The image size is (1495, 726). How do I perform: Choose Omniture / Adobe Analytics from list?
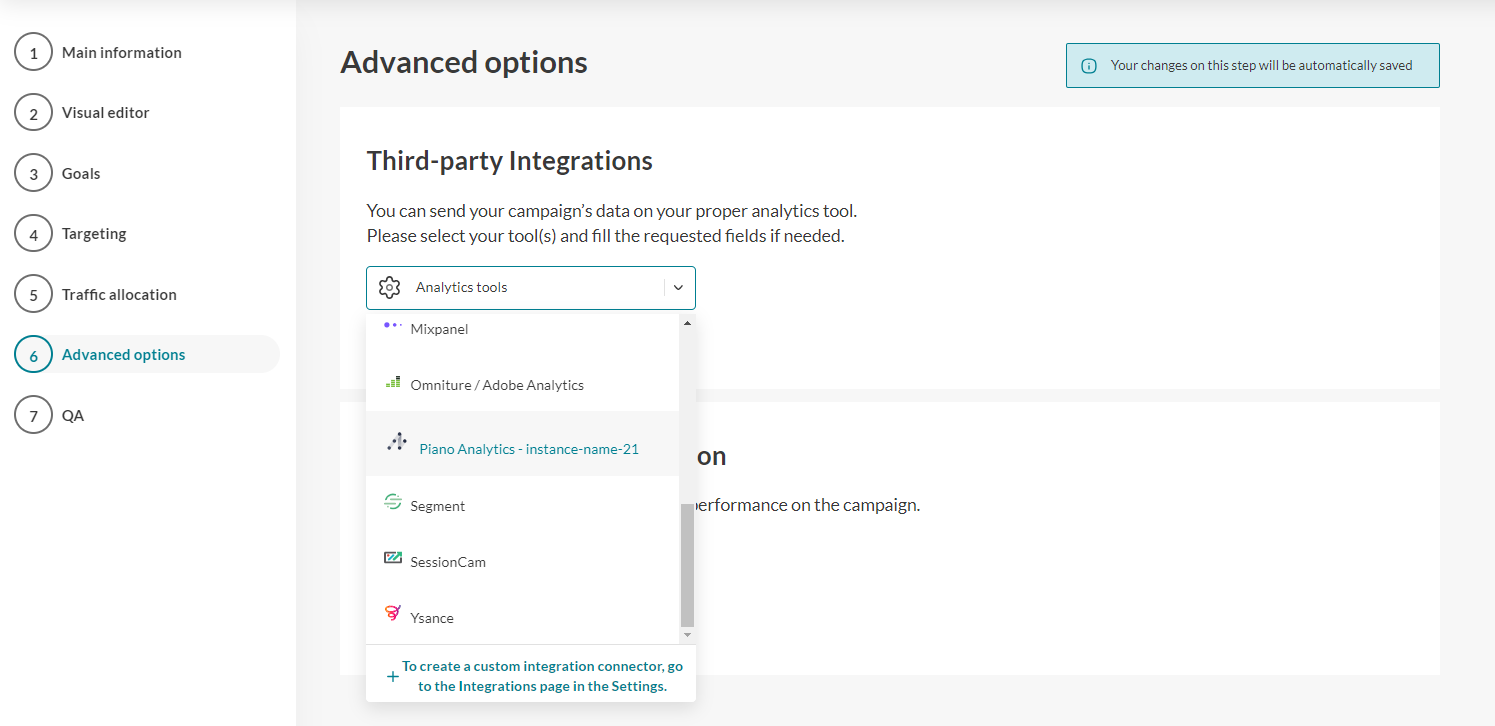[497, 385]
